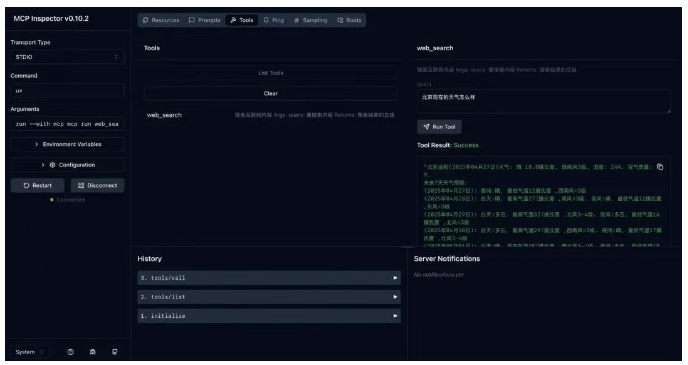
Task: Click the History heading
Action: point(150,259)
